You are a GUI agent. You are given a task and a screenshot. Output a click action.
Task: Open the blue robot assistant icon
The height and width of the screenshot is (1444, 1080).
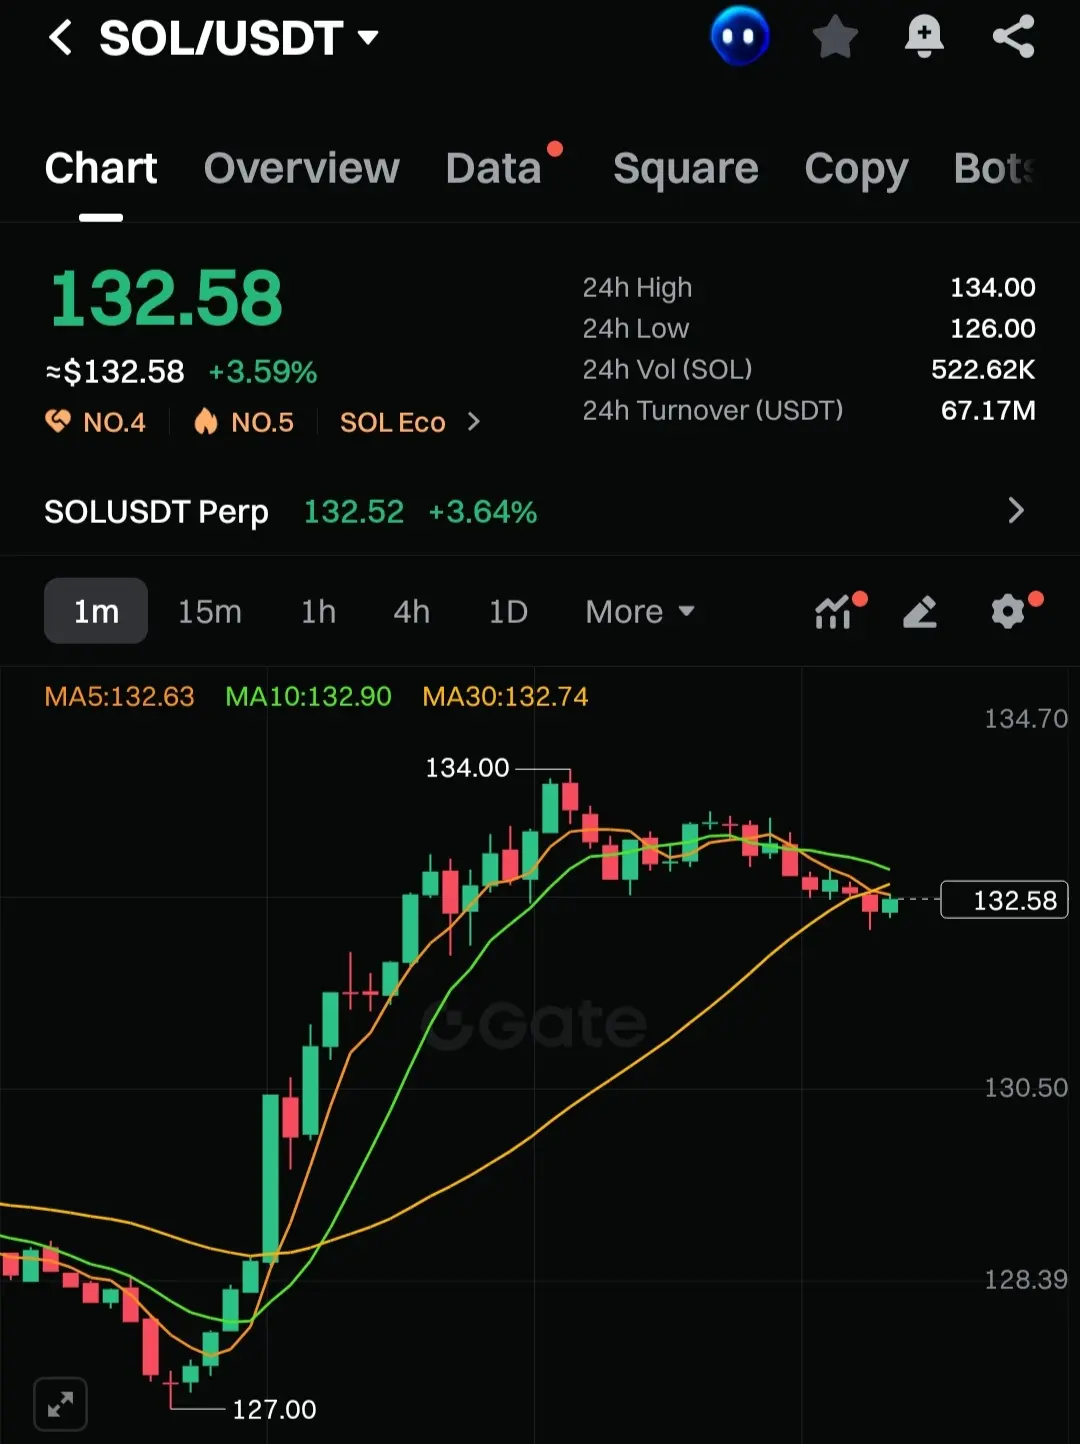[x=740, y=36]
